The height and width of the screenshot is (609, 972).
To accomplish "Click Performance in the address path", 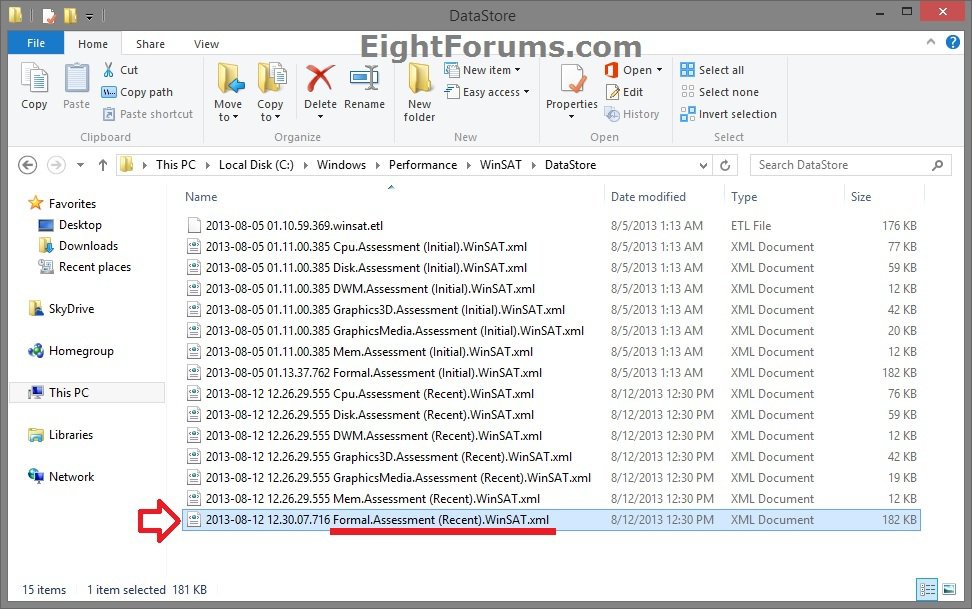I will pos(423,165).
